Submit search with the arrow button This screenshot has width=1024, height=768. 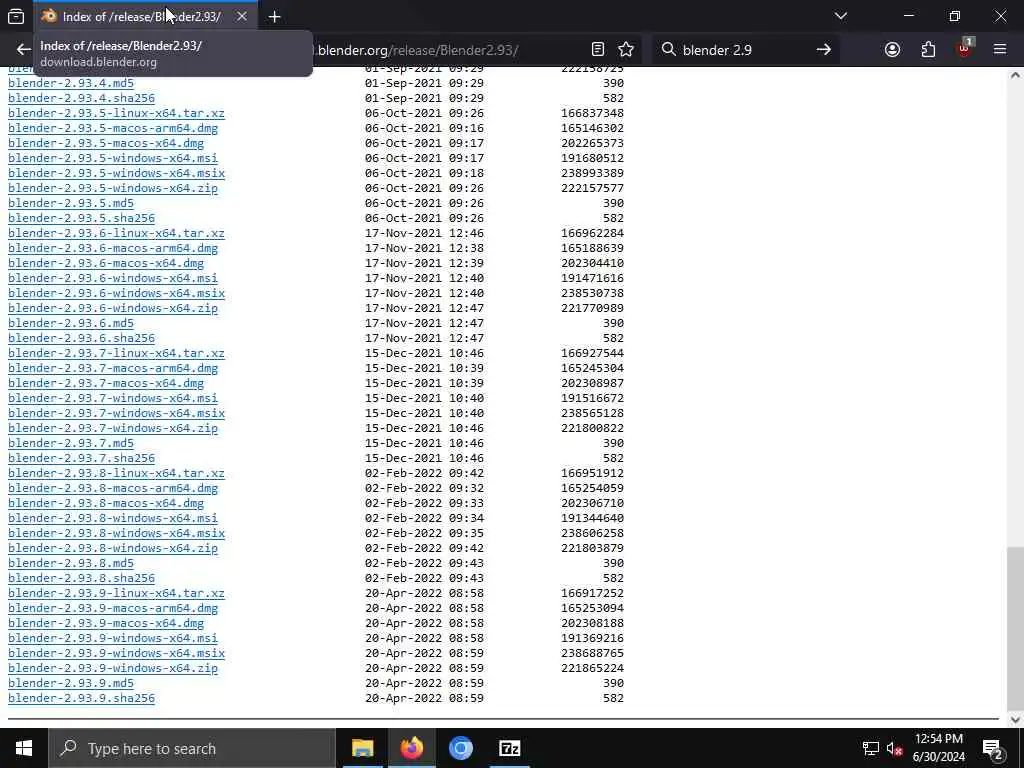[x=824, y=50]
